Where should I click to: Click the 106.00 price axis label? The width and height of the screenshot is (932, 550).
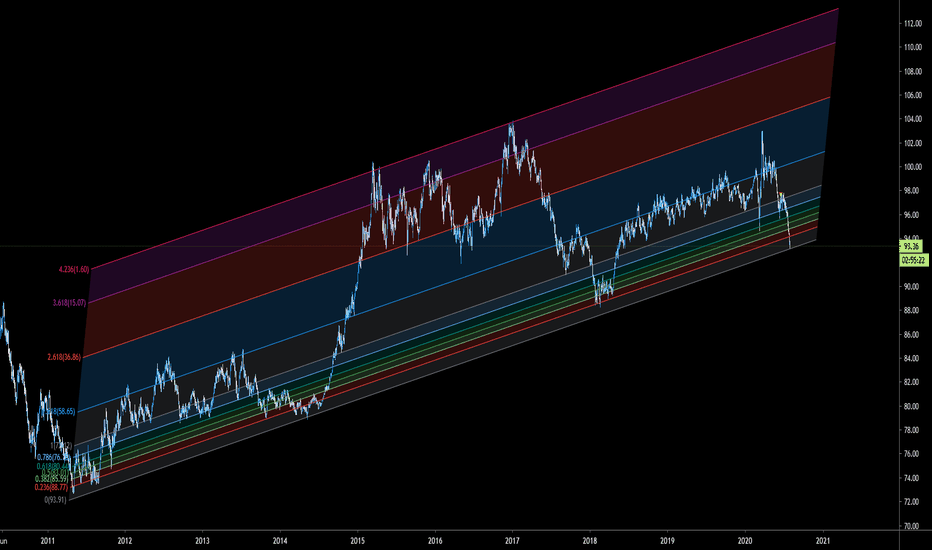tap(913, 95)
